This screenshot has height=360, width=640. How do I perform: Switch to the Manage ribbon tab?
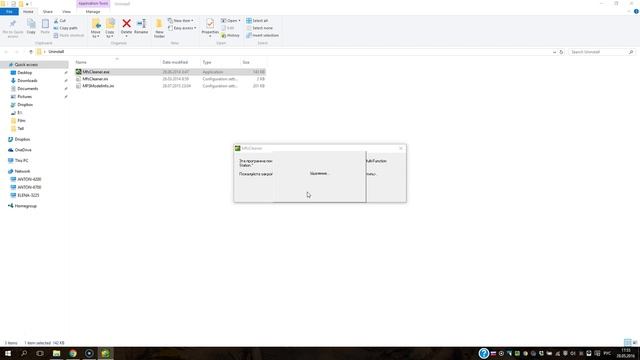tap(93, 12)
